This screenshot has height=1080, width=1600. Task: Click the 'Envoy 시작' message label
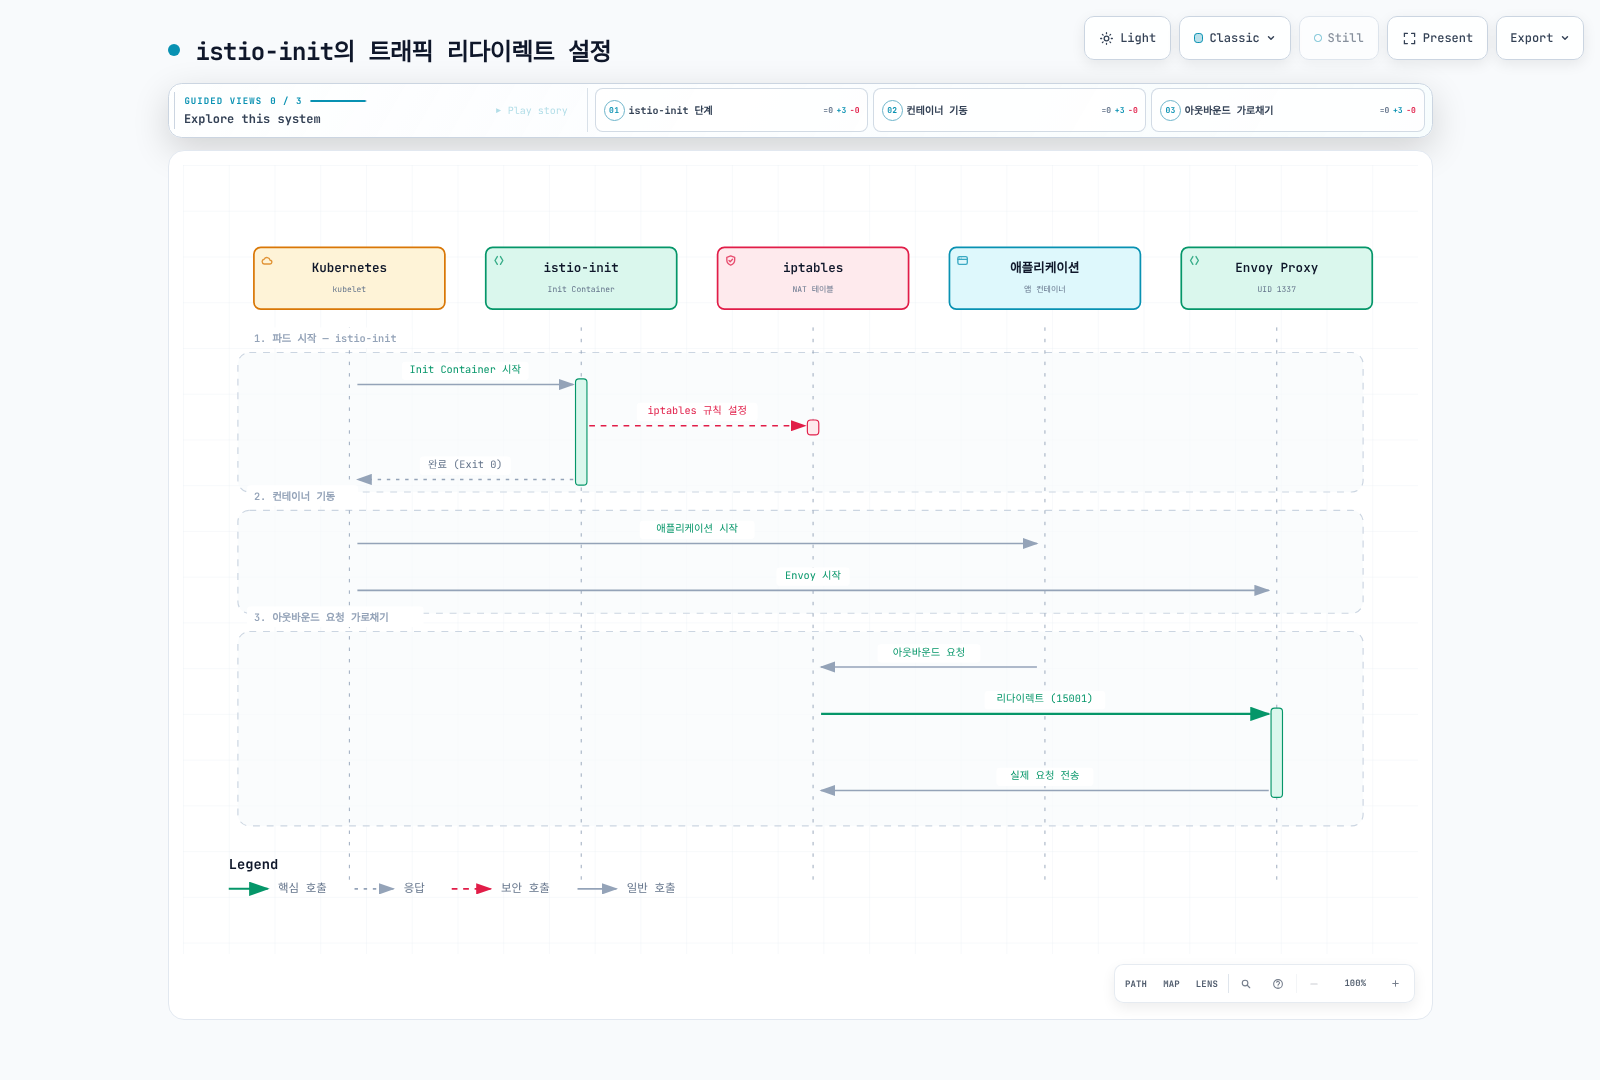click(x=813, y=576)
